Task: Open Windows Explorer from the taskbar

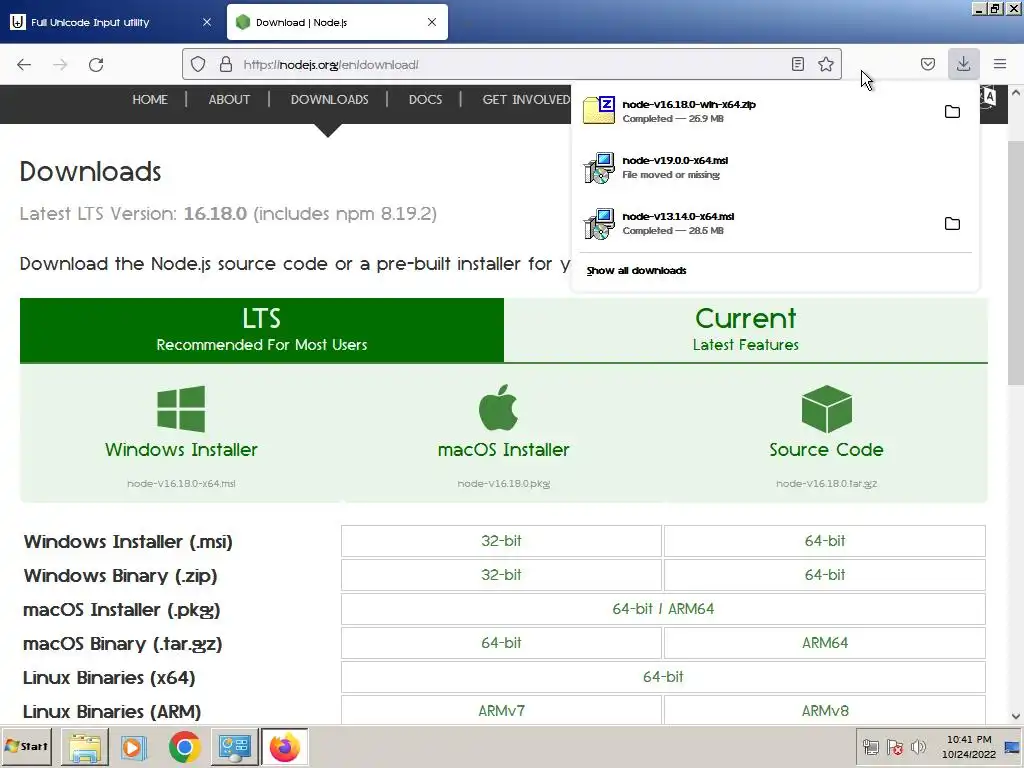Action: click(85, 746)
